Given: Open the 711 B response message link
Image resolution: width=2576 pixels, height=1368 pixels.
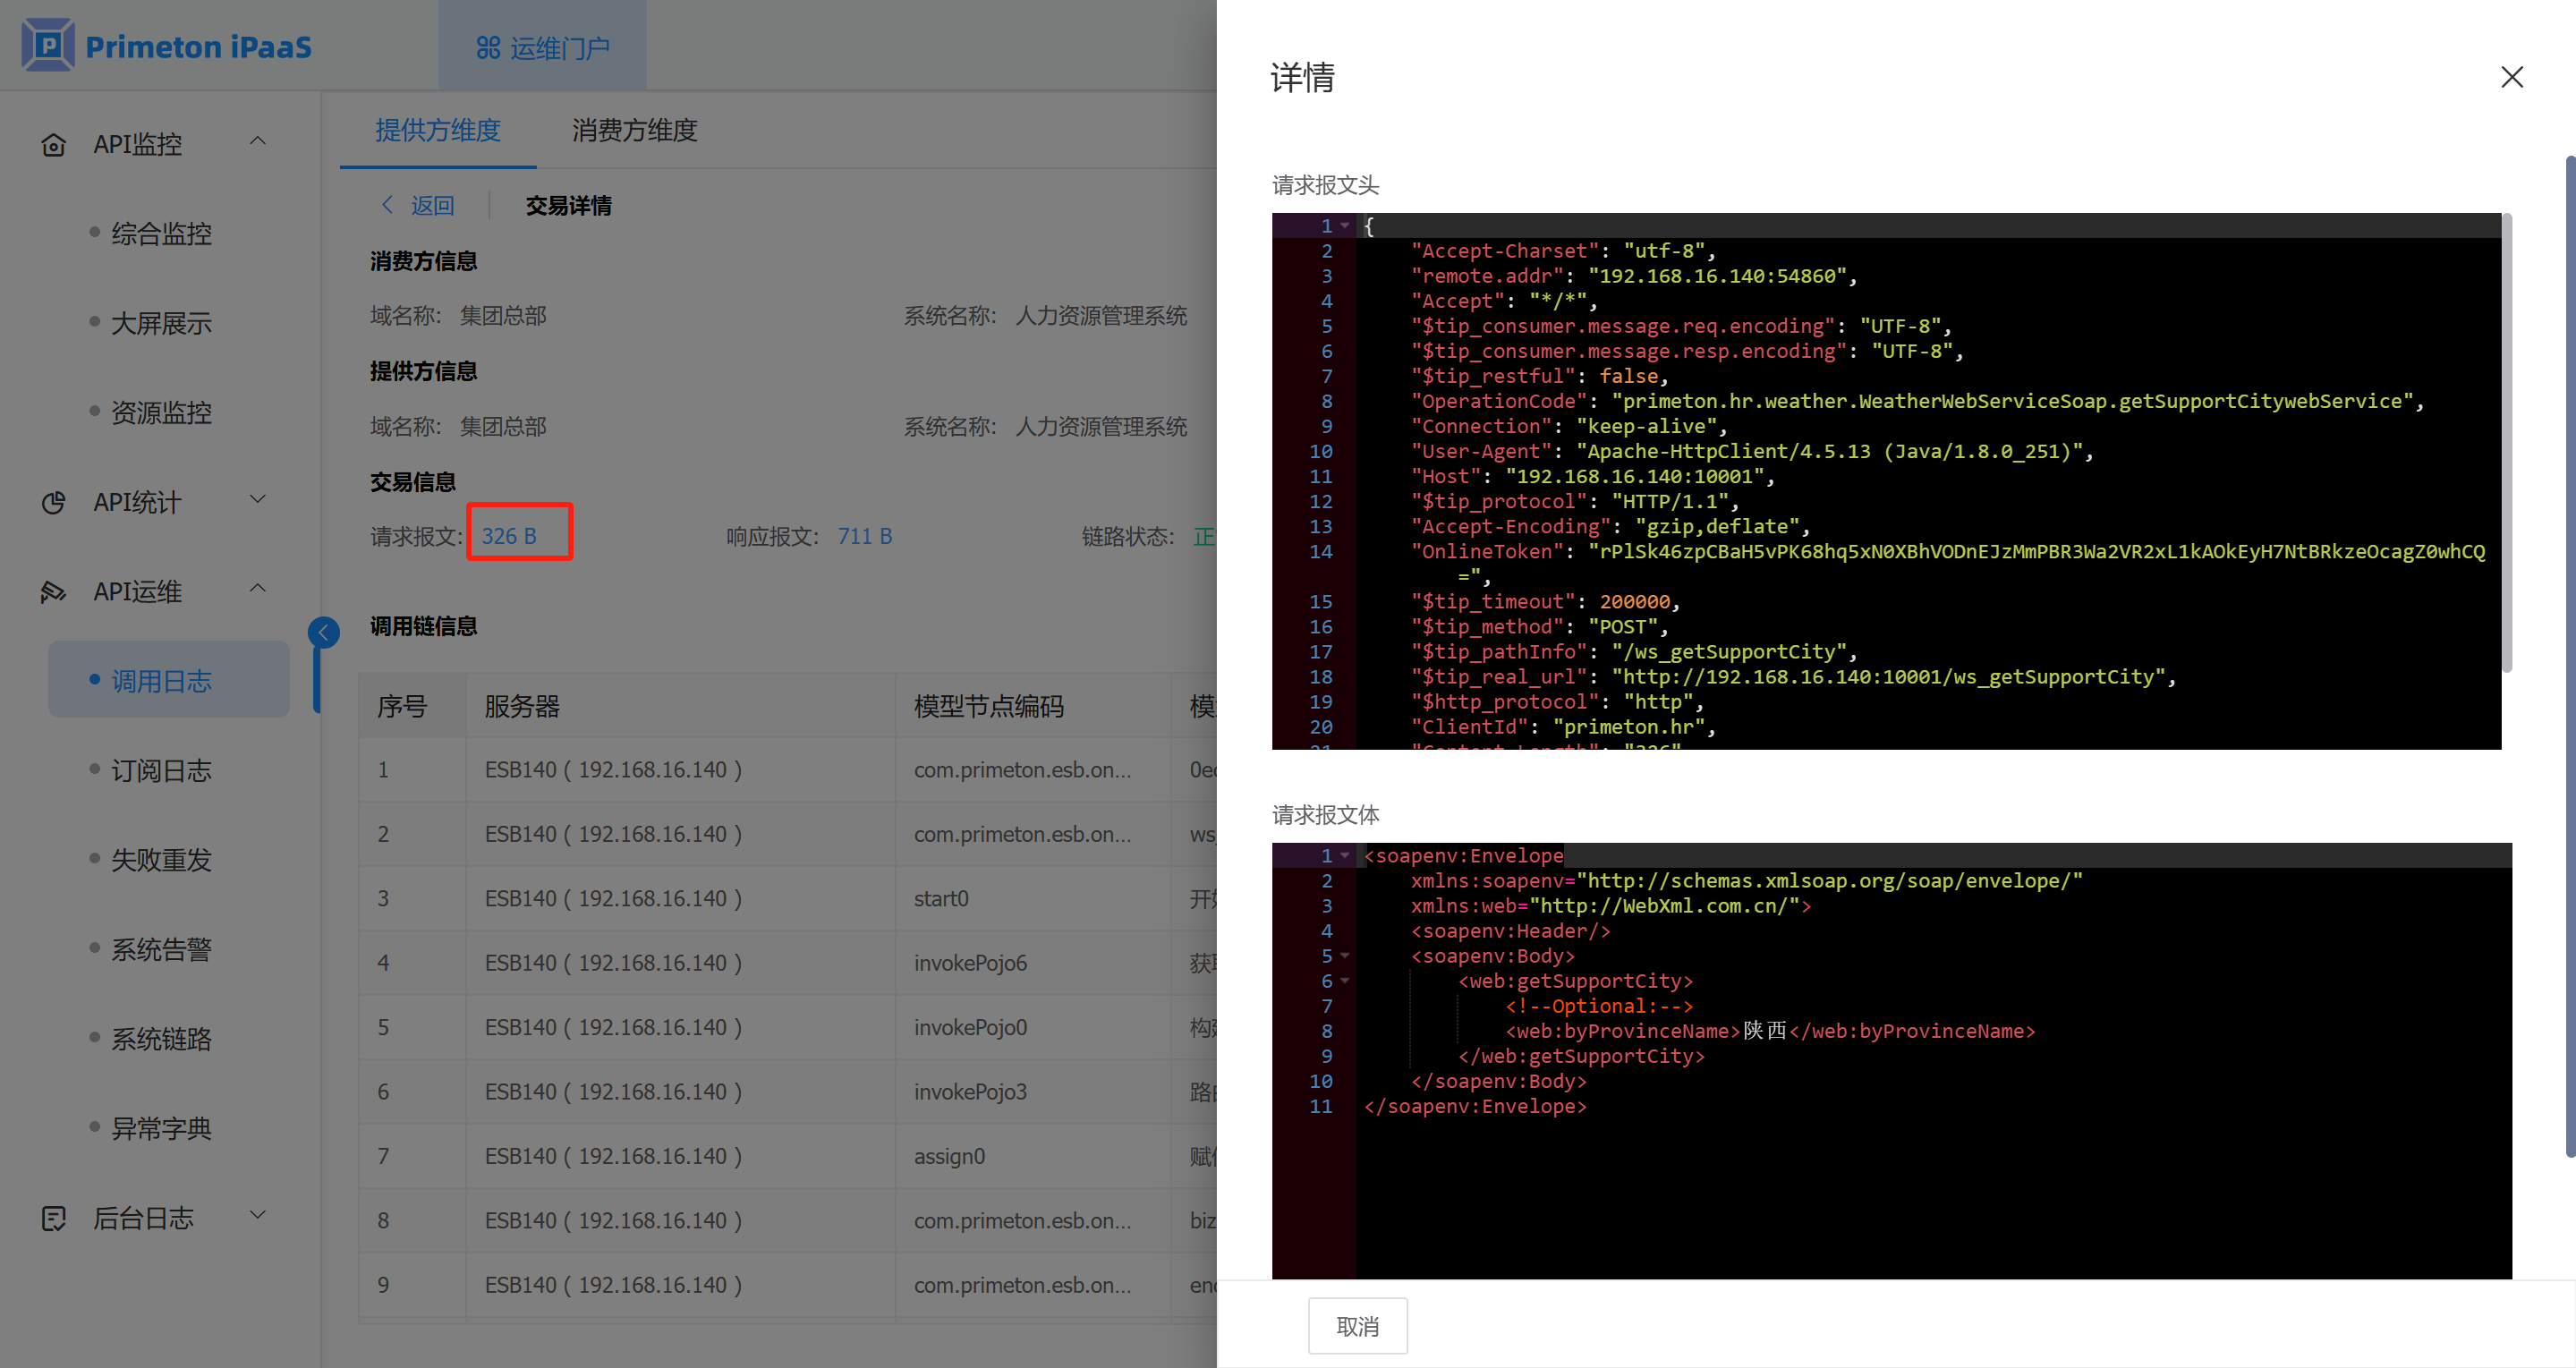Looking at the screenshot, I should pos(864,537).
